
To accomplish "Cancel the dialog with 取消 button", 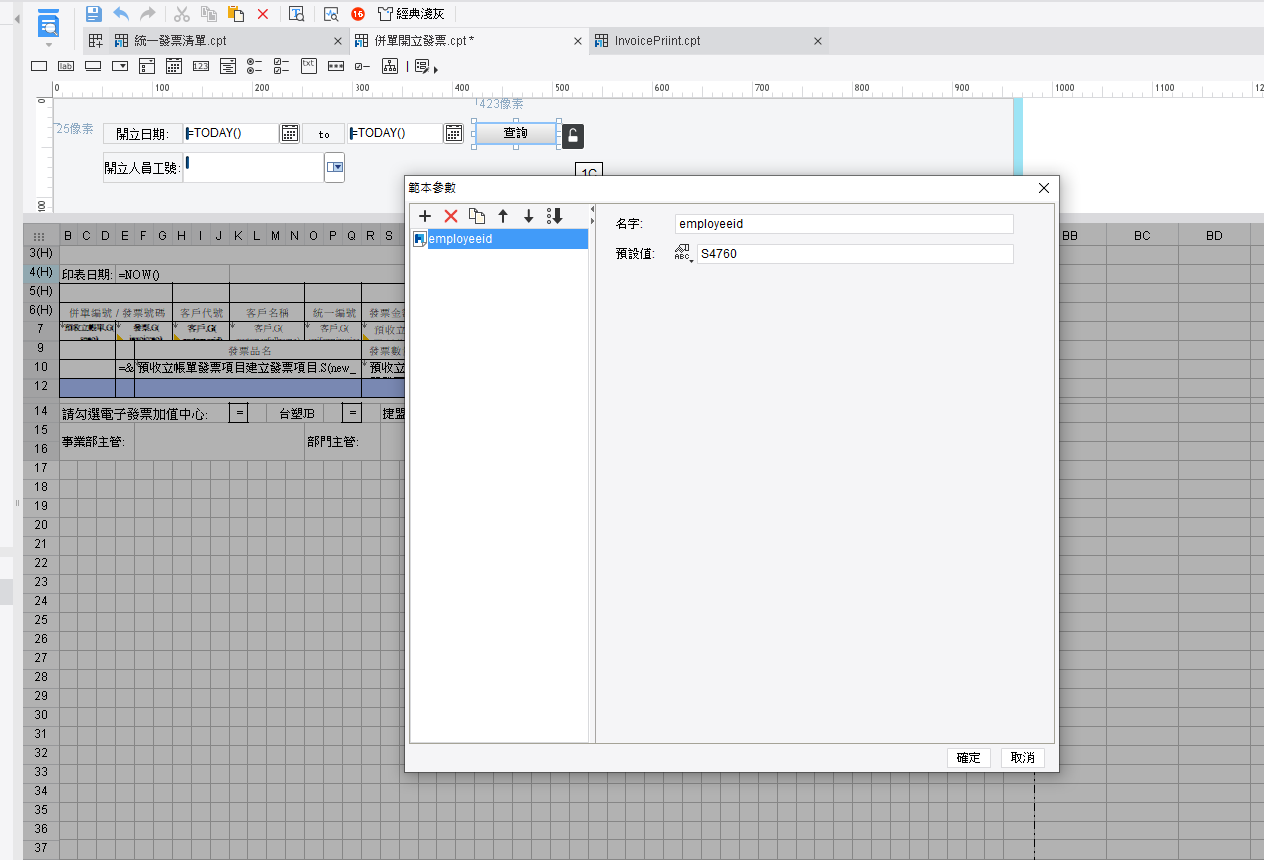I will 1023,758.
